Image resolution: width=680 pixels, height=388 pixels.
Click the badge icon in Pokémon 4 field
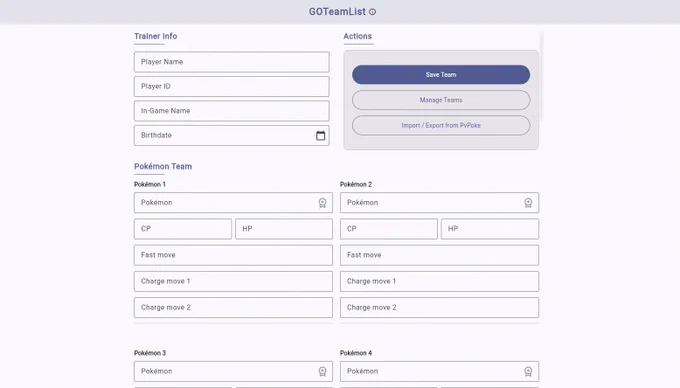tap(528, 372)
